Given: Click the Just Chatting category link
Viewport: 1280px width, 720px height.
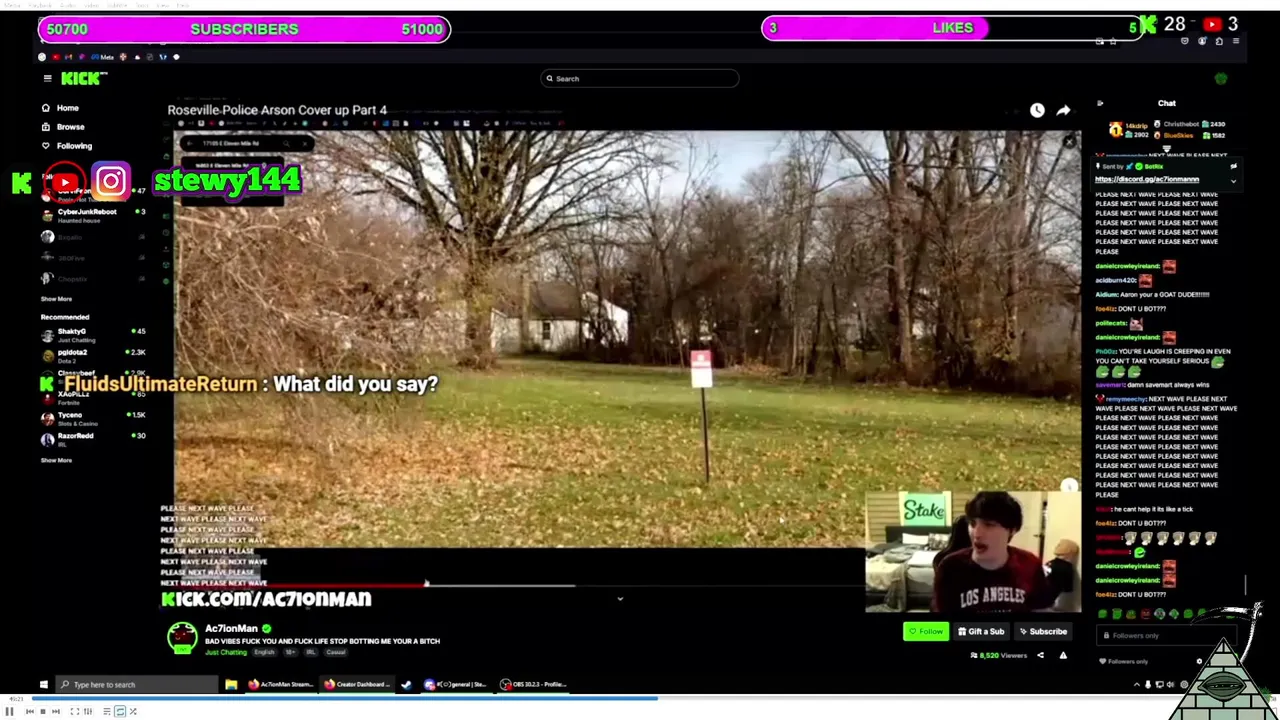Looking at the screenshot, I should (x=226, y=652).
